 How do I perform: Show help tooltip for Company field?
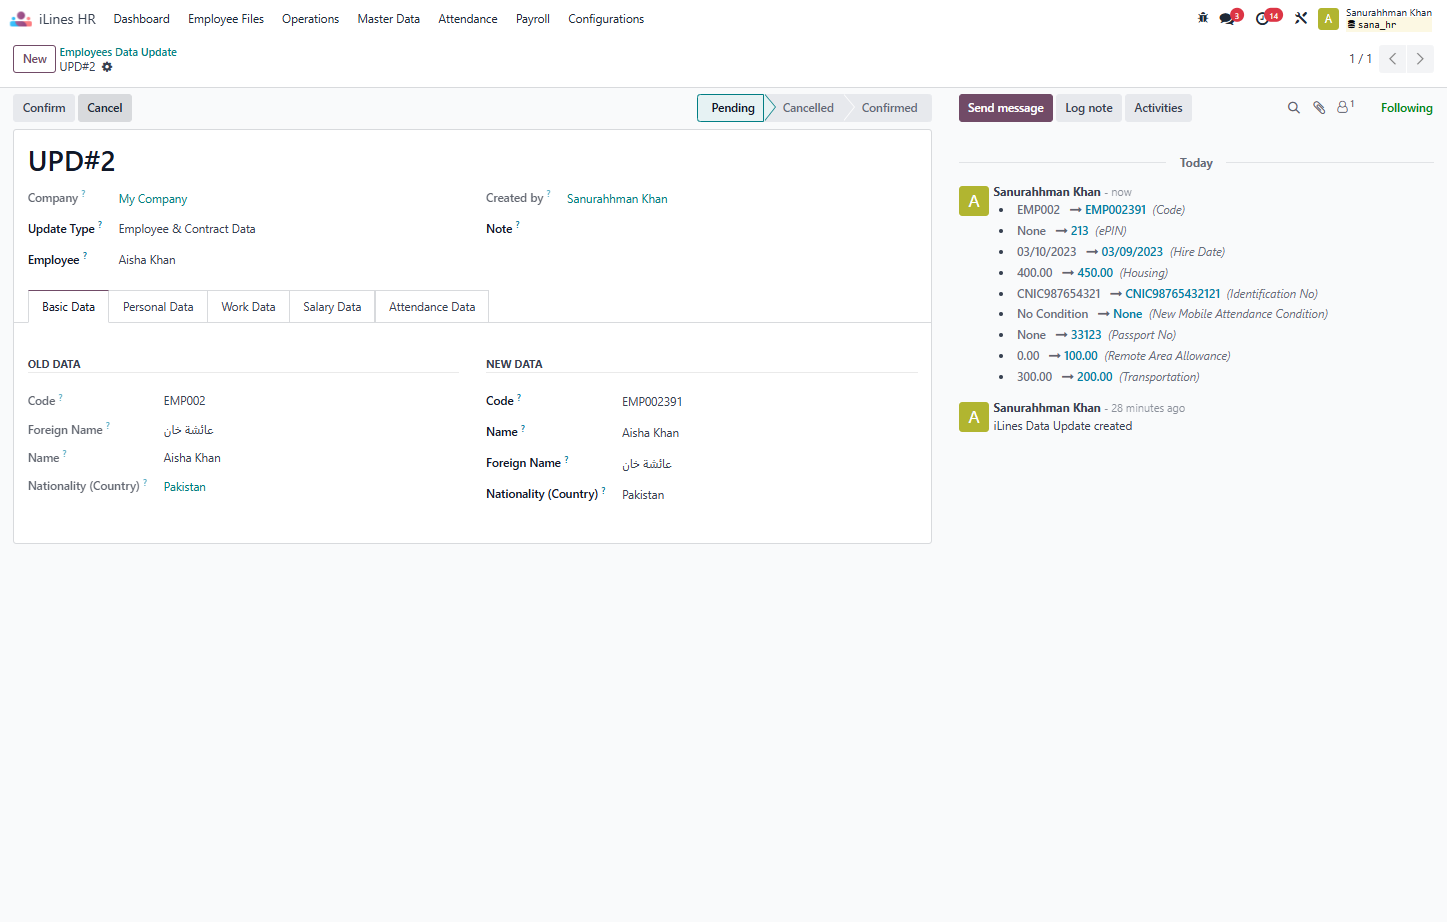coord(83,193)
